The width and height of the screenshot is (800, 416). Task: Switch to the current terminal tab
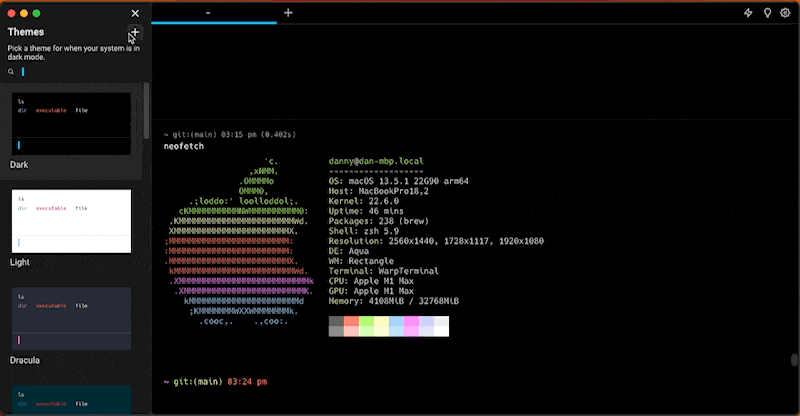pos(214,13)
